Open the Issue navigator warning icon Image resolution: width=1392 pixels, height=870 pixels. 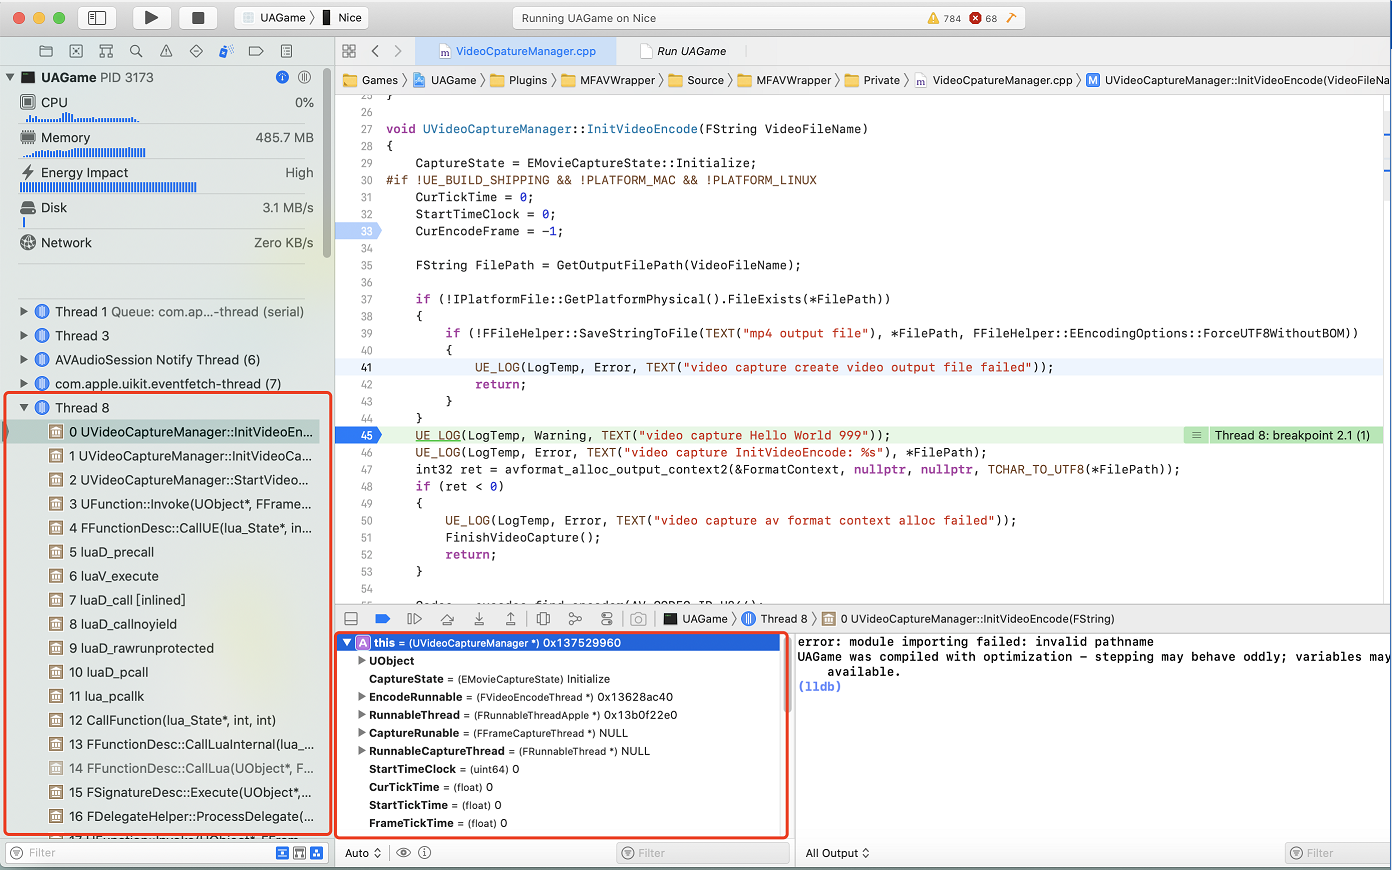[x=166, y=51]
